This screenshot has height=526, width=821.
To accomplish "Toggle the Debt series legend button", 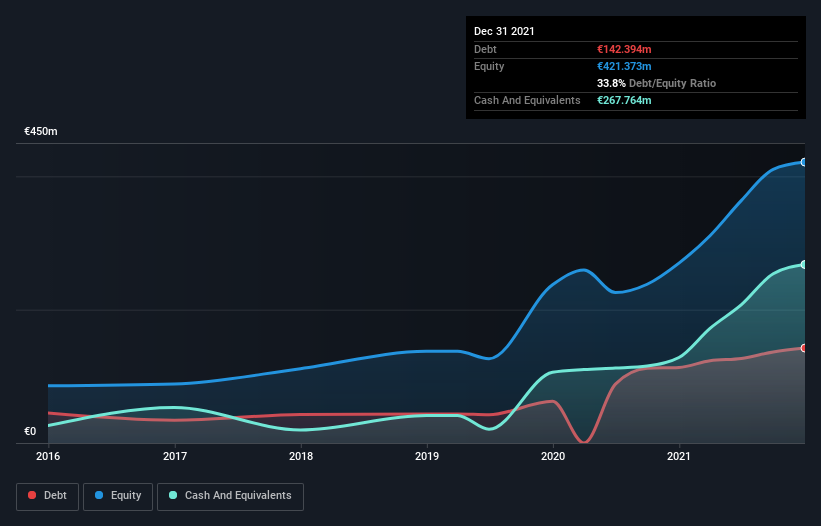I will click(x=48, y=496).
